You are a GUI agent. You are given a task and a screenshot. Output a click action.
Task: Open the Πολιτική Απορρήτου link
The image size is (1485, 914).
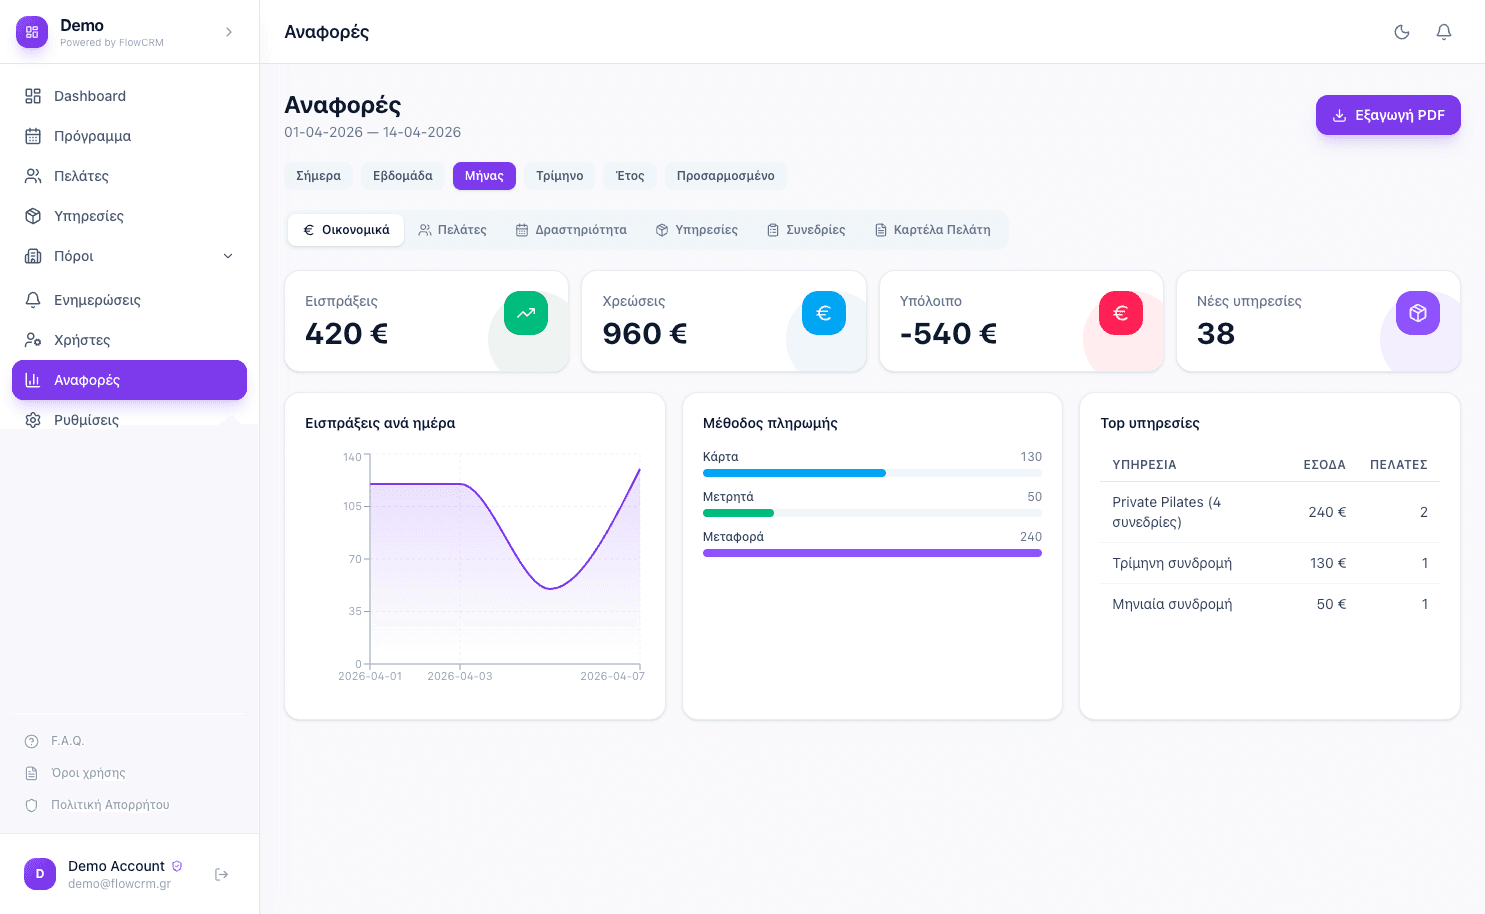tap(97, 805)
